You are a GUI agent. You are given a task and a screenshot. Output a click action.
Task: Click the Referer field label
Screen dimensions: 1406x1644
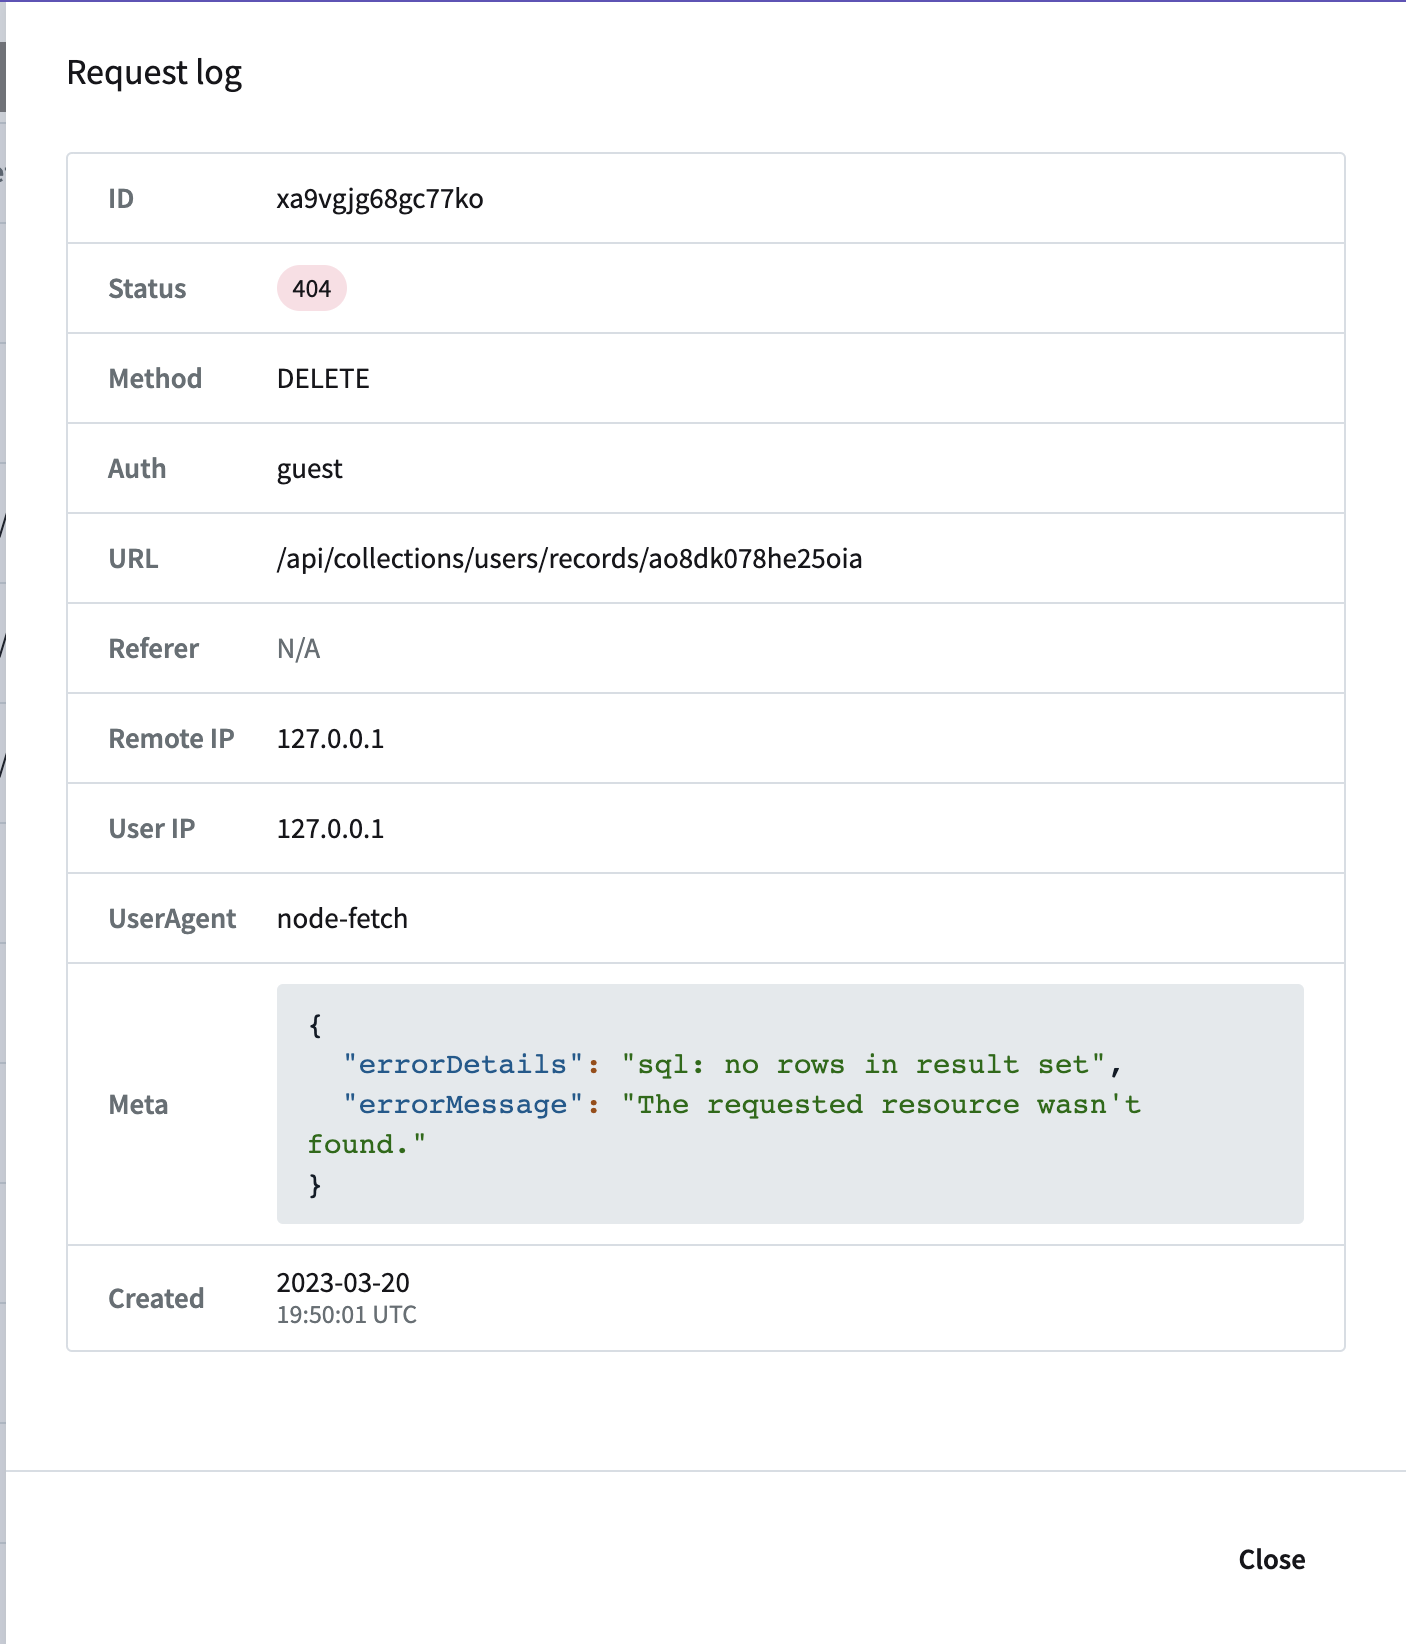pos(154,648)
